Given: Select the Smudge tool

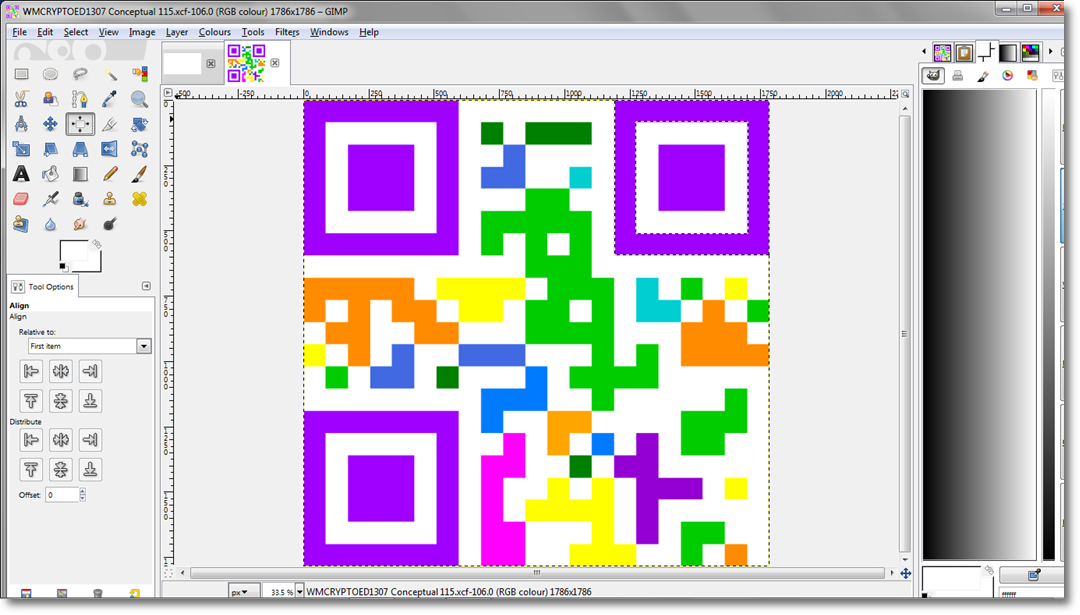Looking at the screenshot, I should point(80,224).
